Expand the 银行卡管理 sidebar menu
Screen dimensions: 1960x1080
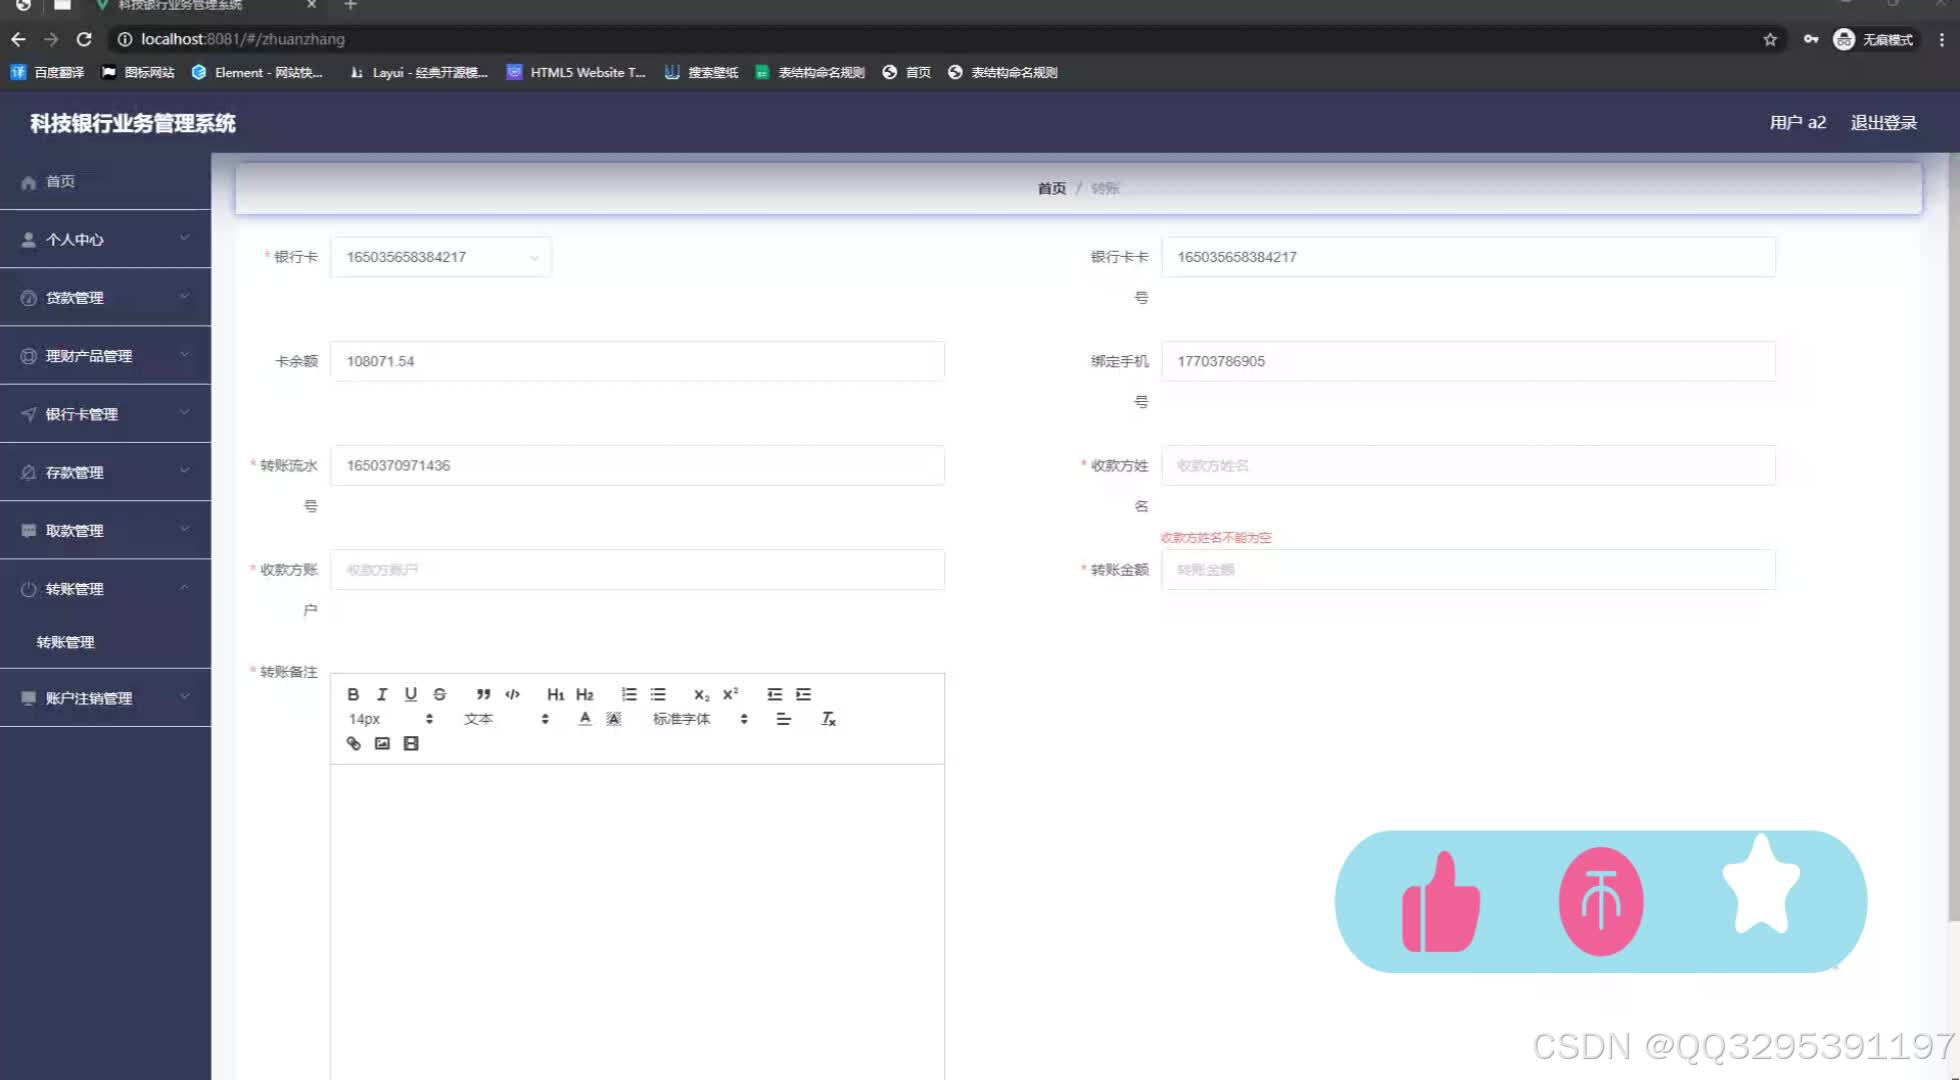click(x=105, y=413)
